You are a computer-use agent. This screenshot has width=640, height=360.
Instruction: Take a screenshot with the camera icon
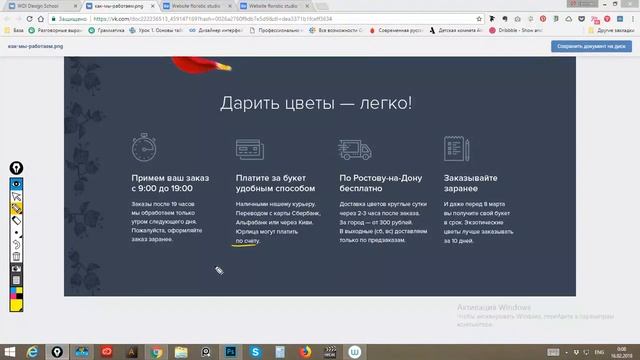tap(16, 269)
